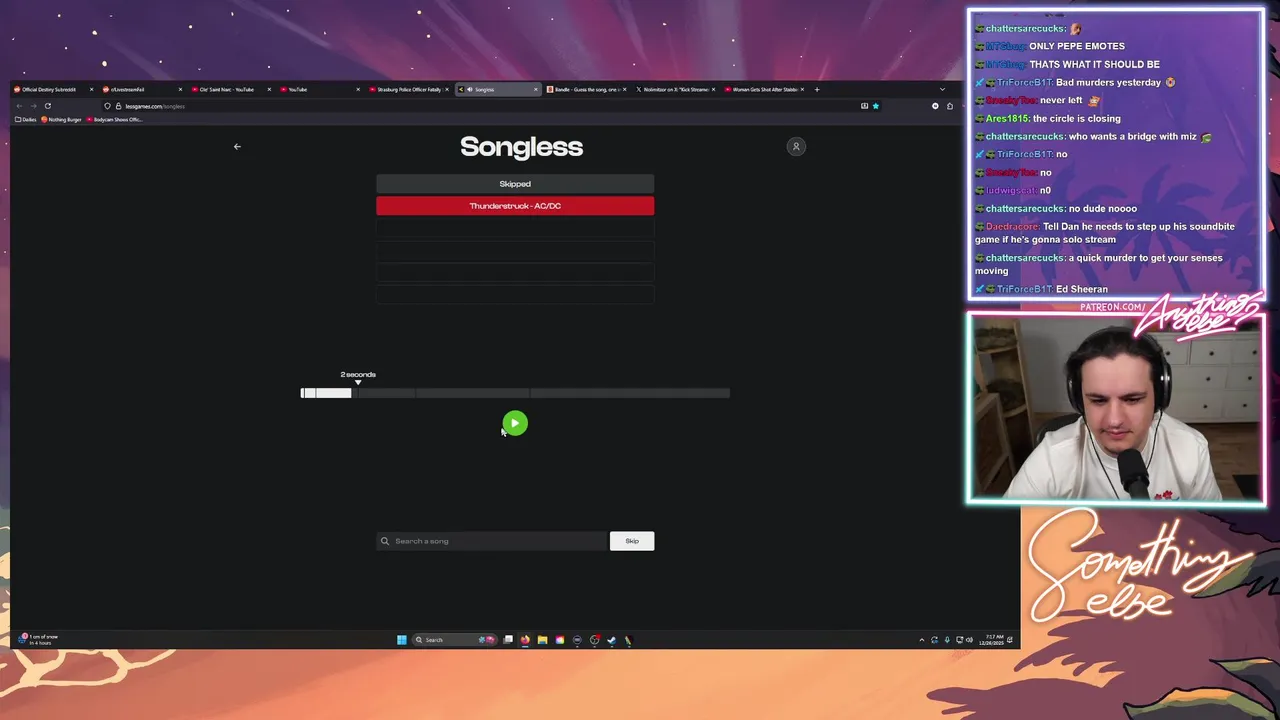Open the Dailies bookmarks folder
The height and width of the screenshot is (720, 1280).
point(26,119)
